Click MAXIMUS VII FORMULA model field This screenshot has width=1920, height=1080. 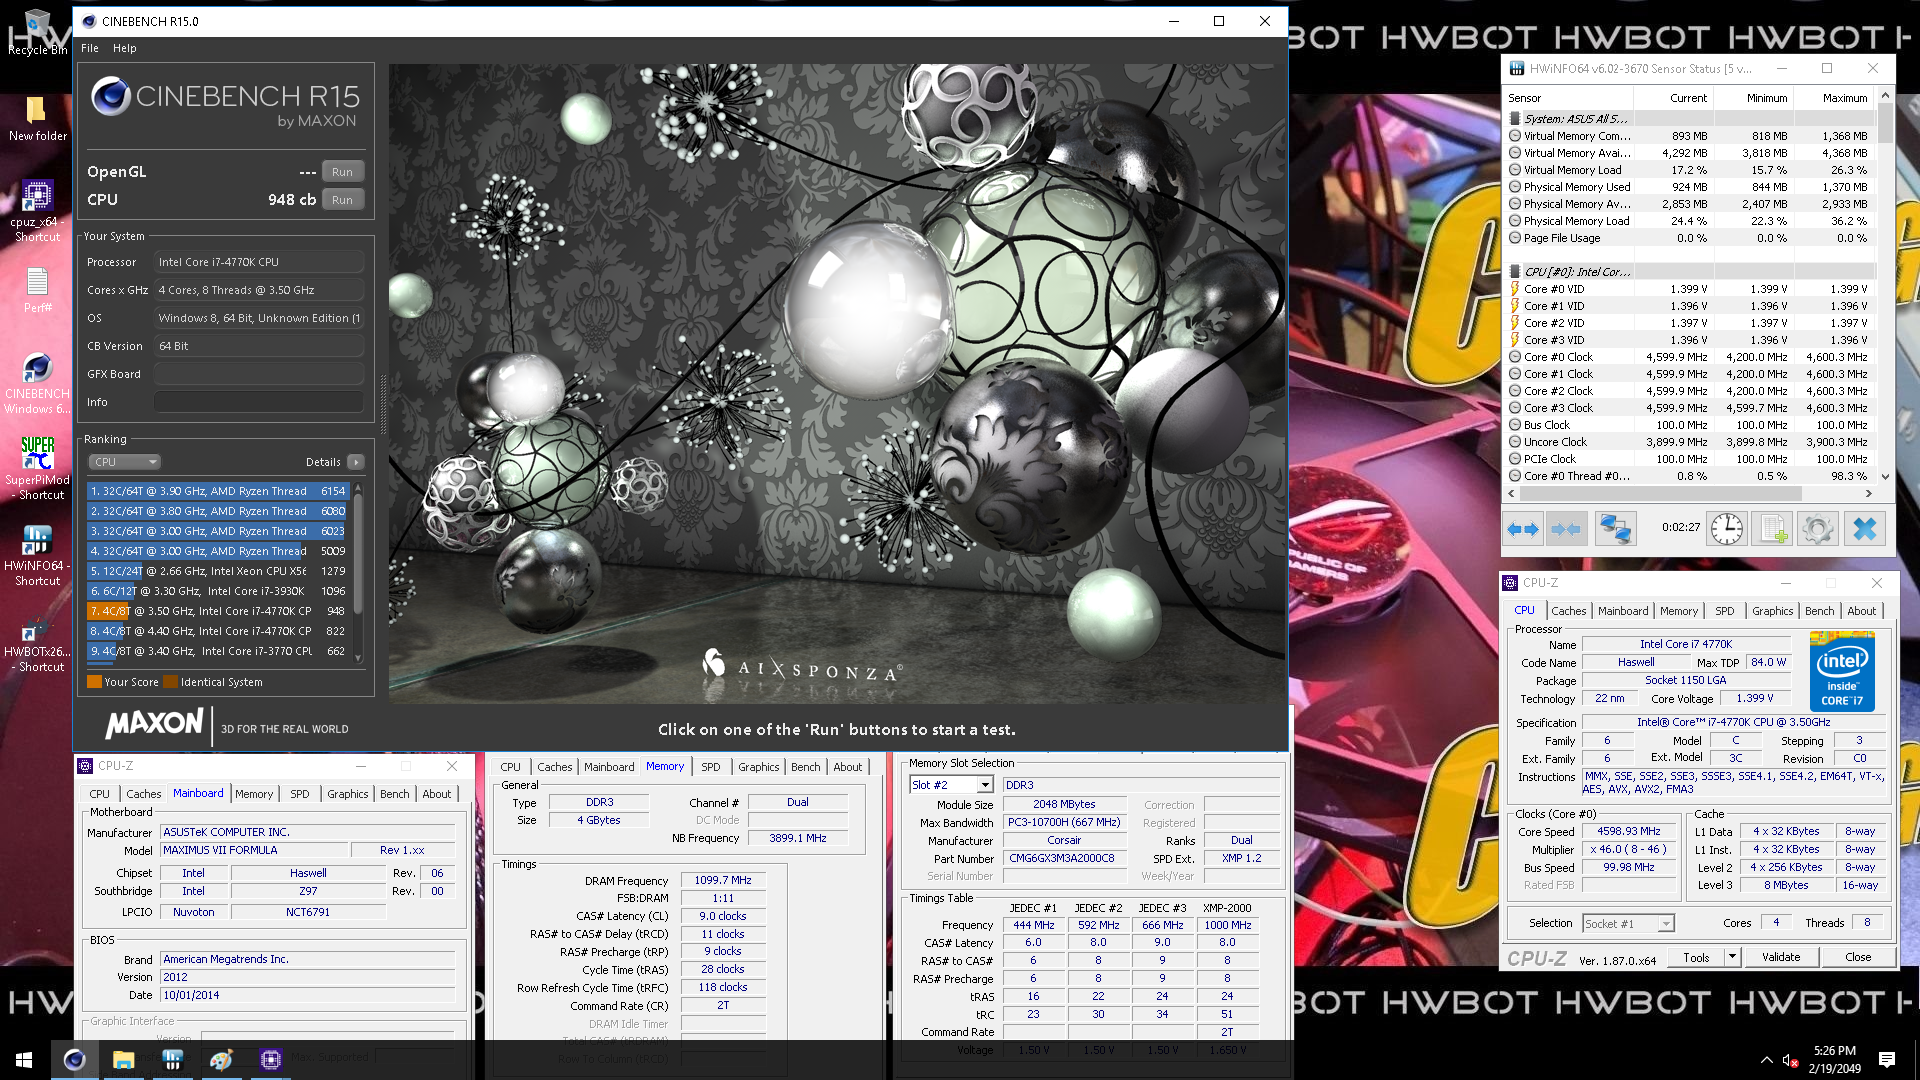coord(254,850)
